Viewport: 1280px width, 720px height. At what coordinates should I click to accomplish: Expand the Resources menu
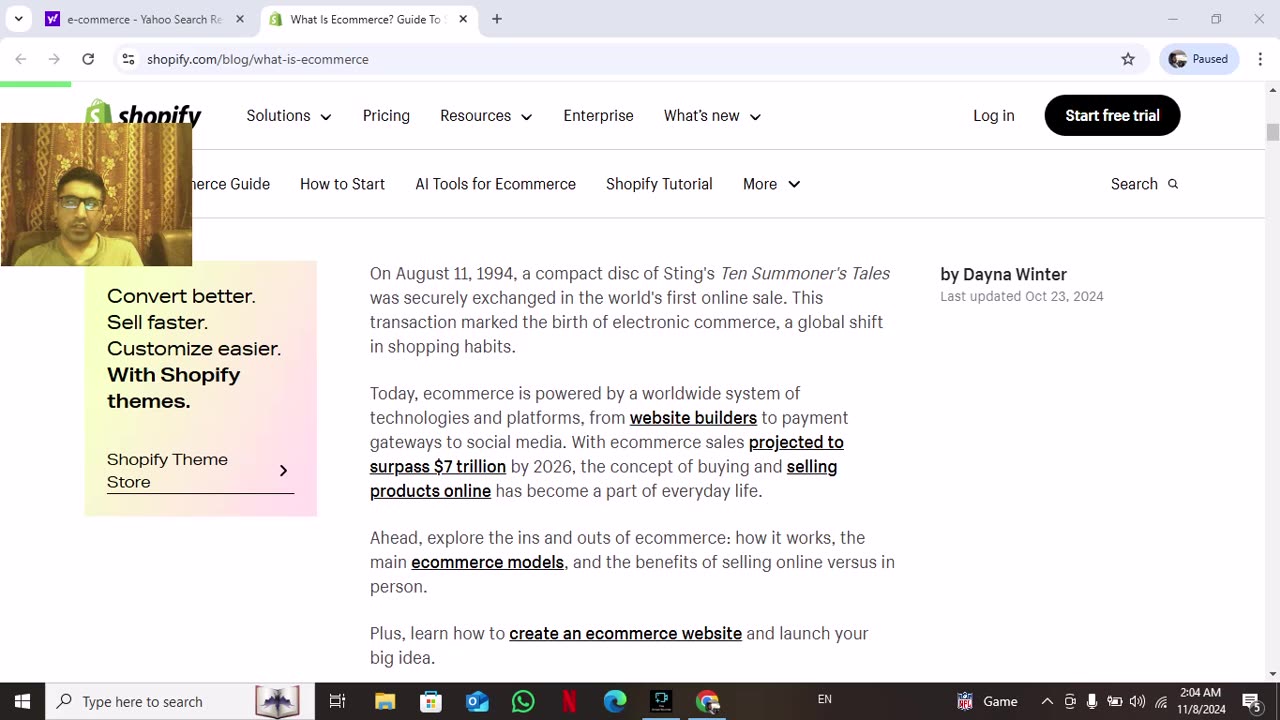(486, 116)
